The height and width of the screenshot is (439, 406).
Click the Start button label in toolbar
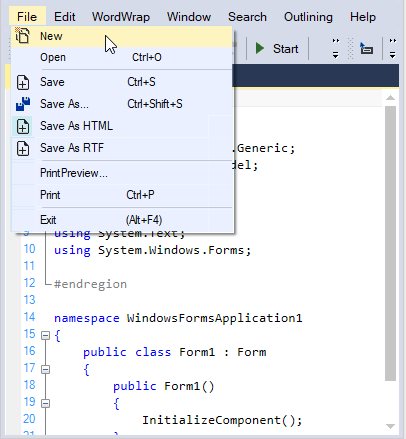click(x=286, y=49)
